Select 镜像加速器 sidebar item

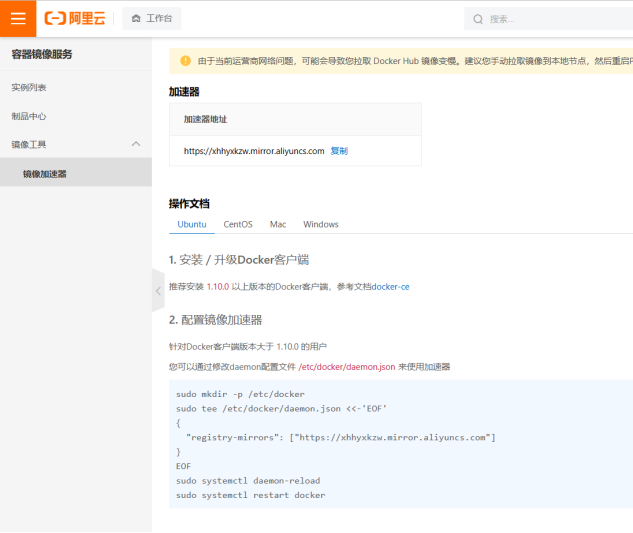pyautogui.click(x=76, y=172)
